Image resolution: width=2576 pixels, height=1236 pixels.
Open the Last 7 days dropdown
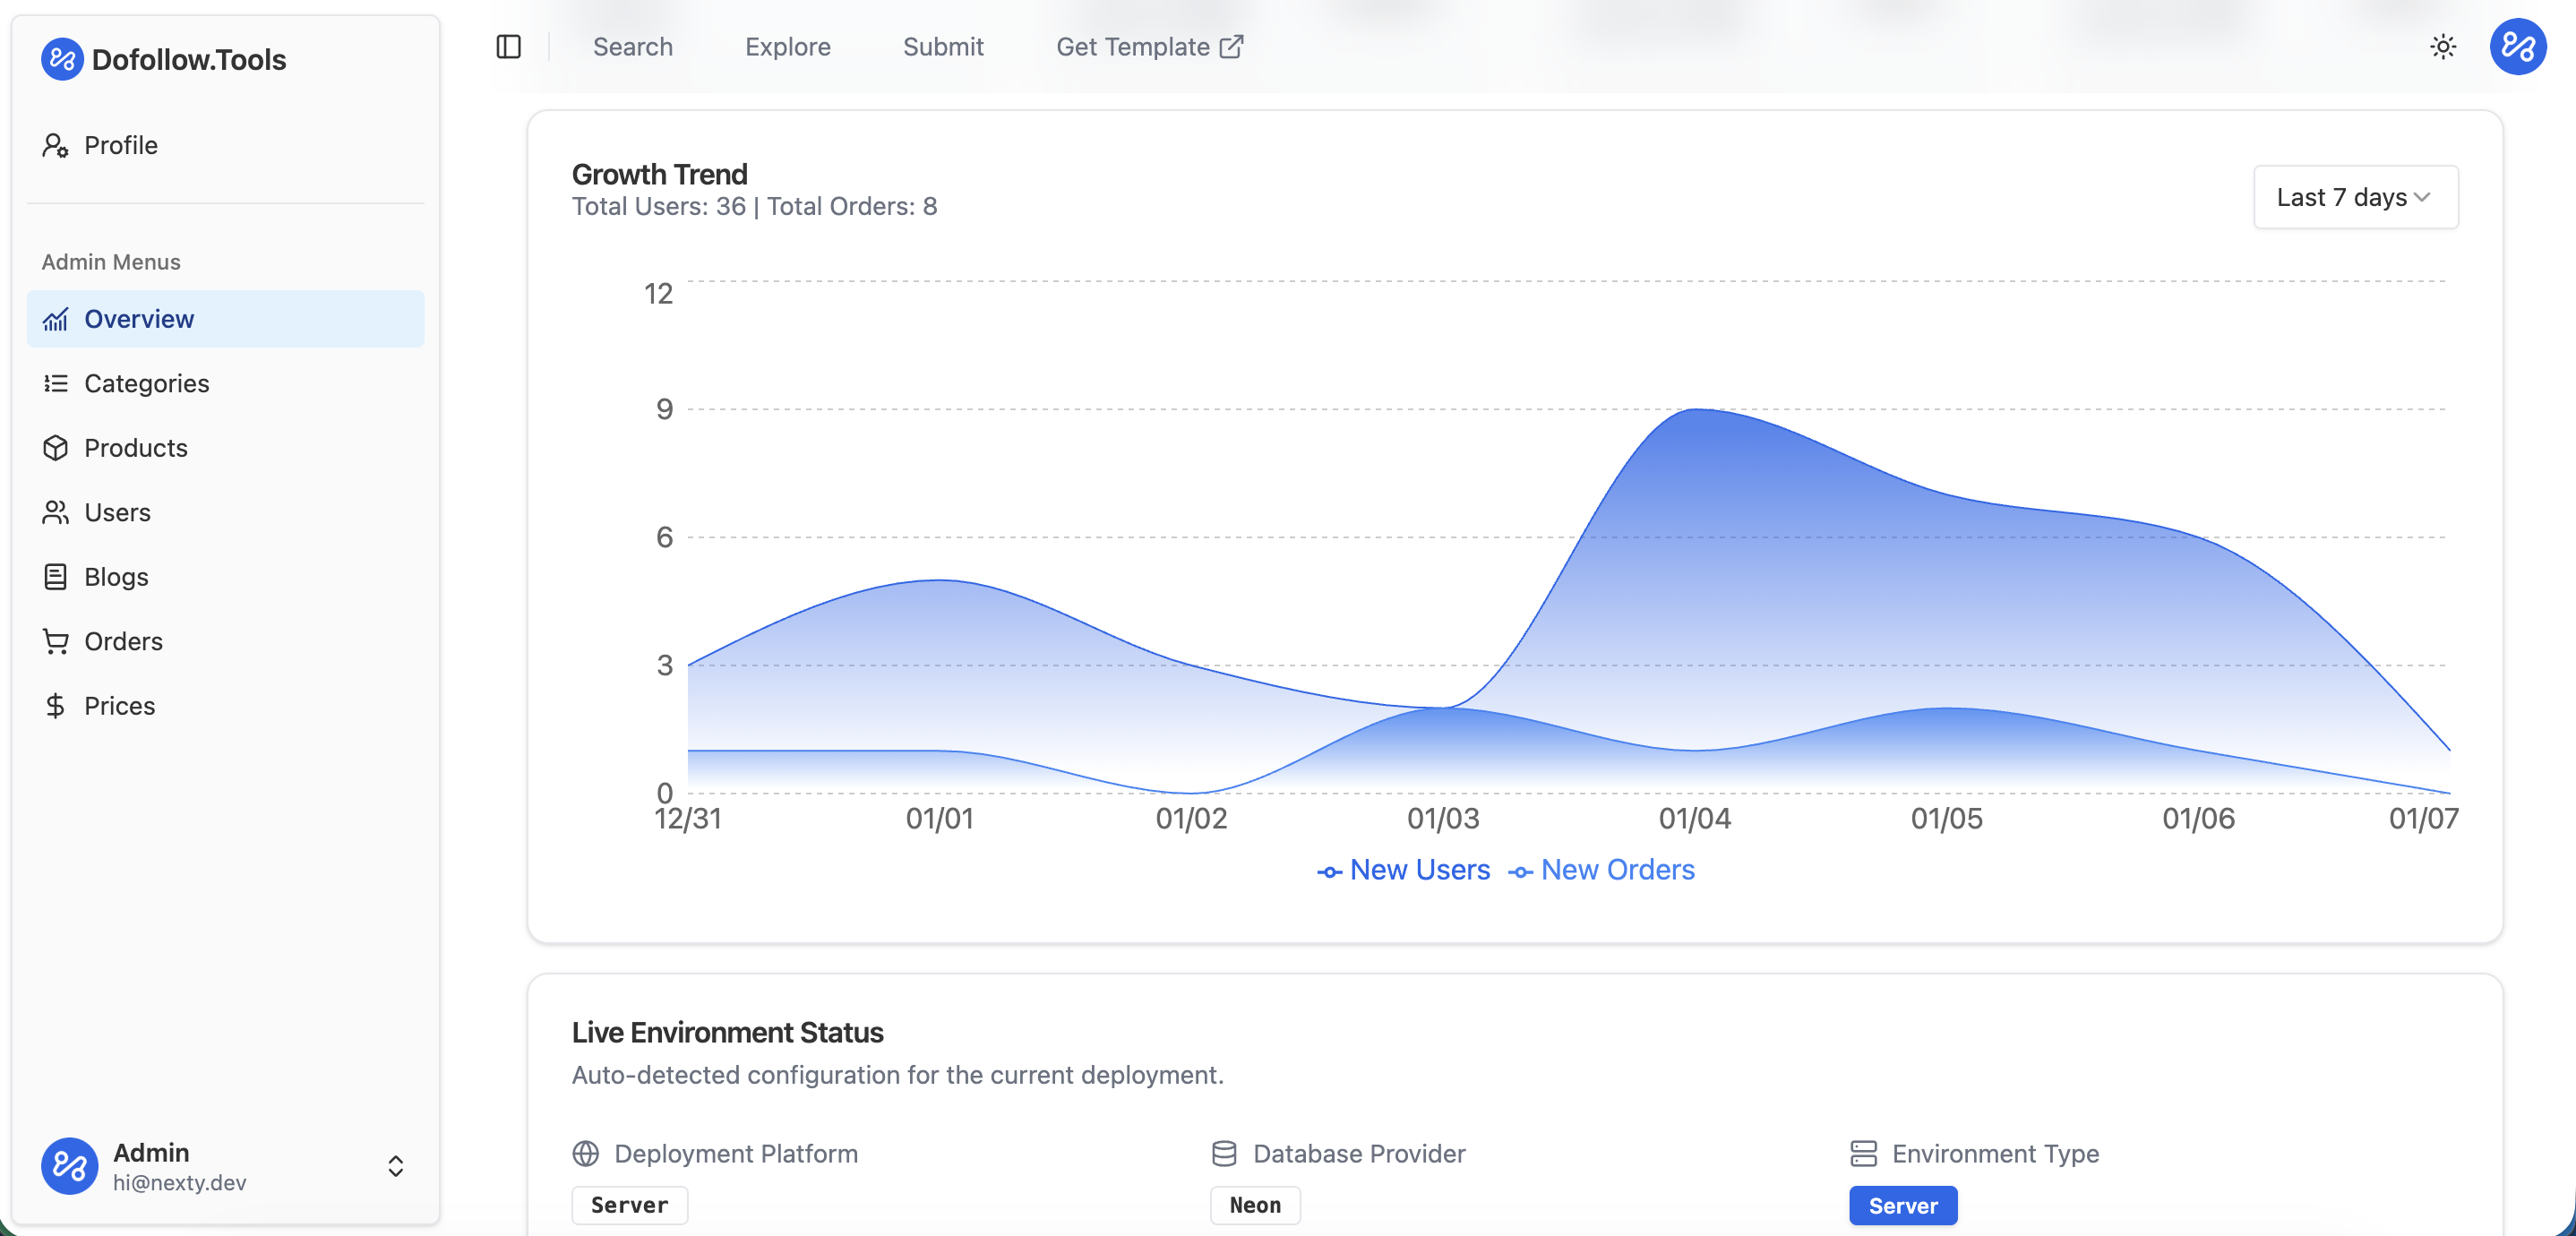tap(2354, 197)
